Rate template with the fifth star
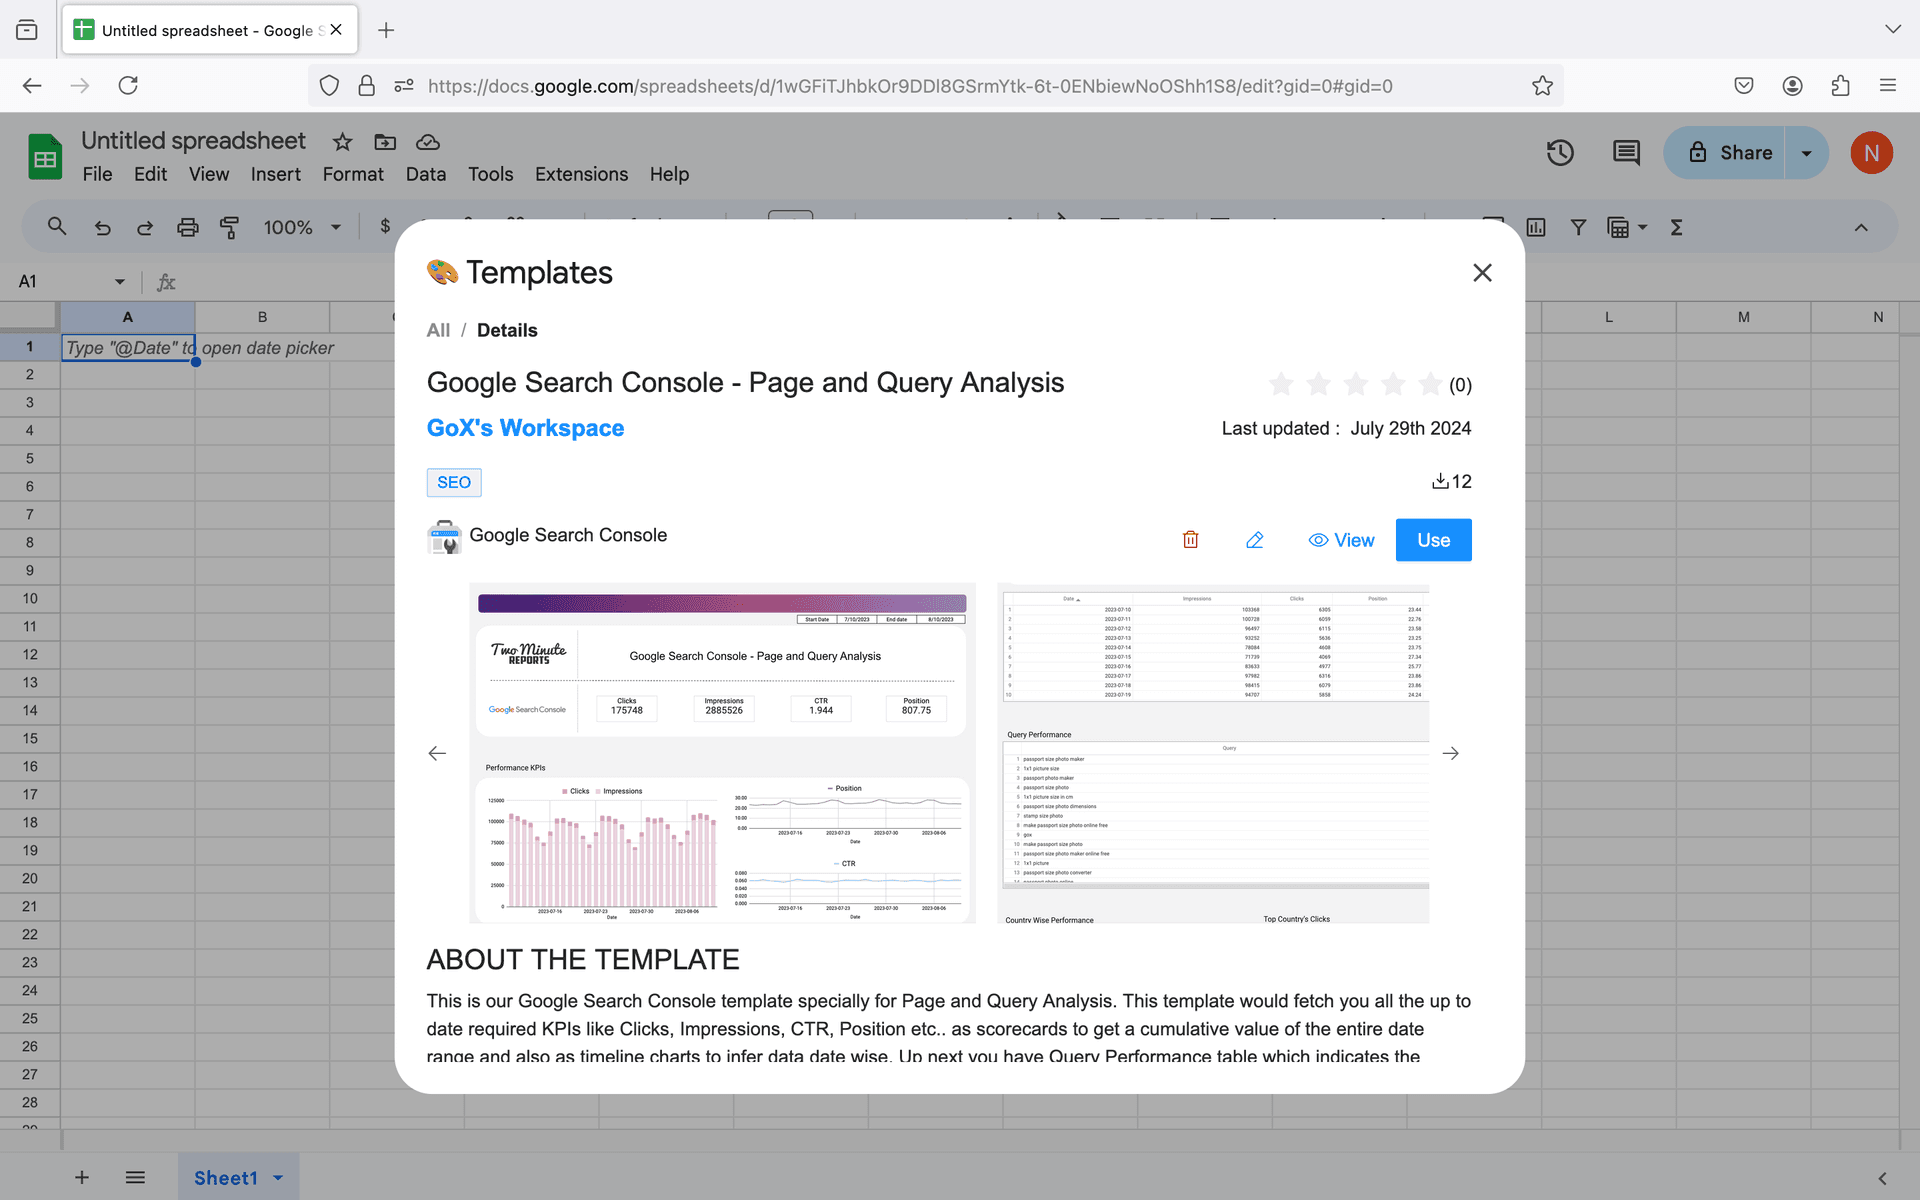 1431,384
